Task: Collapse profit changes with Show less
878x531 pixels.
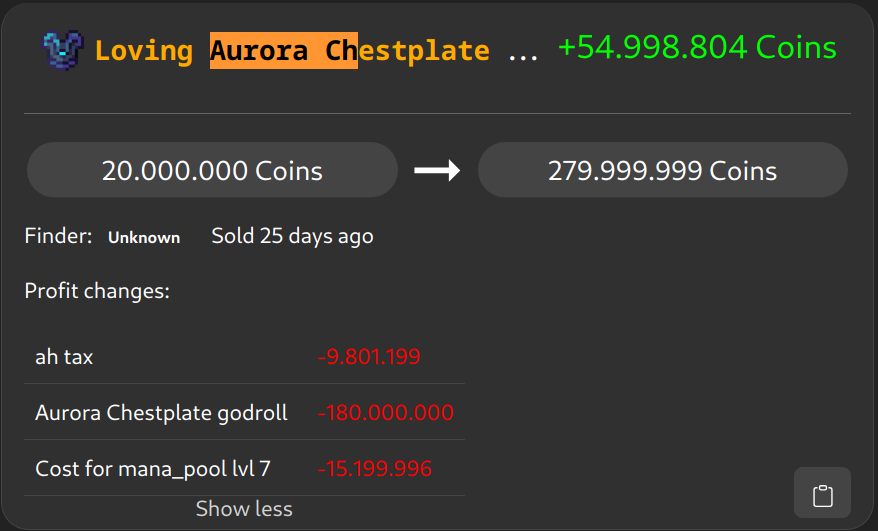Action: tap(244, 509)
